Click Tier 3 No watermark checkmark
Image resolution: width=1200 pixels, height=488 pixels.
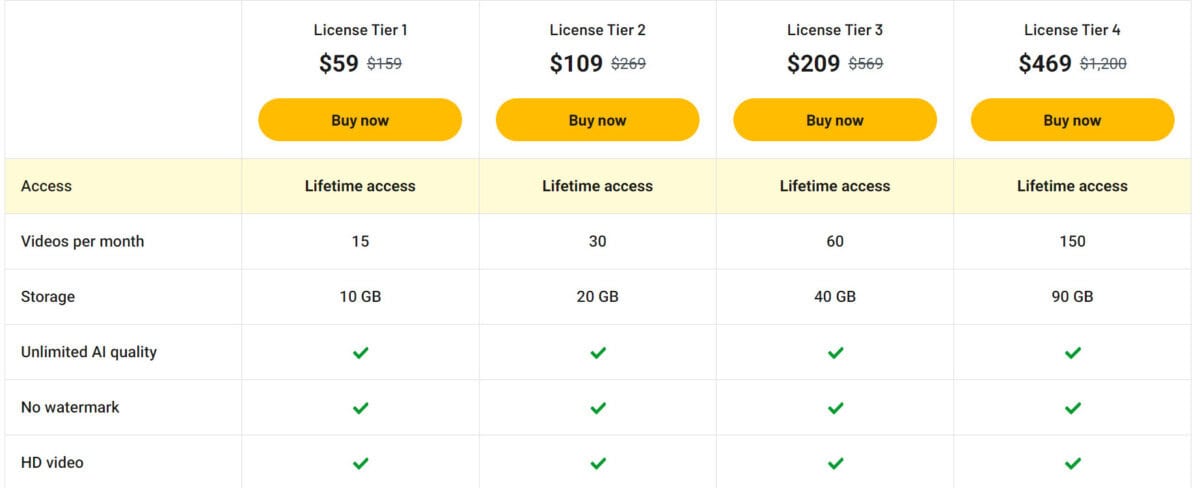click(835, 408)
